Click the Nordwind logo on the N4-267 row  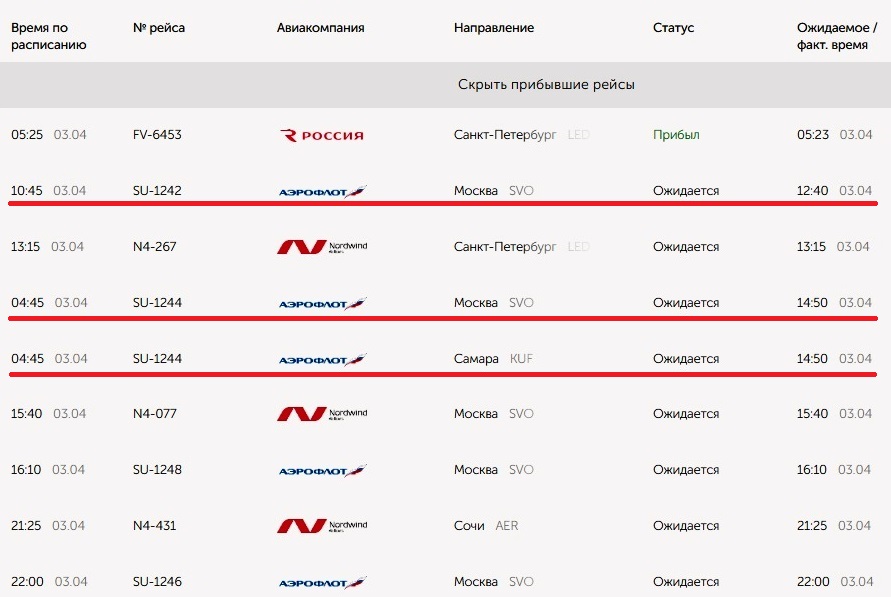322,247
